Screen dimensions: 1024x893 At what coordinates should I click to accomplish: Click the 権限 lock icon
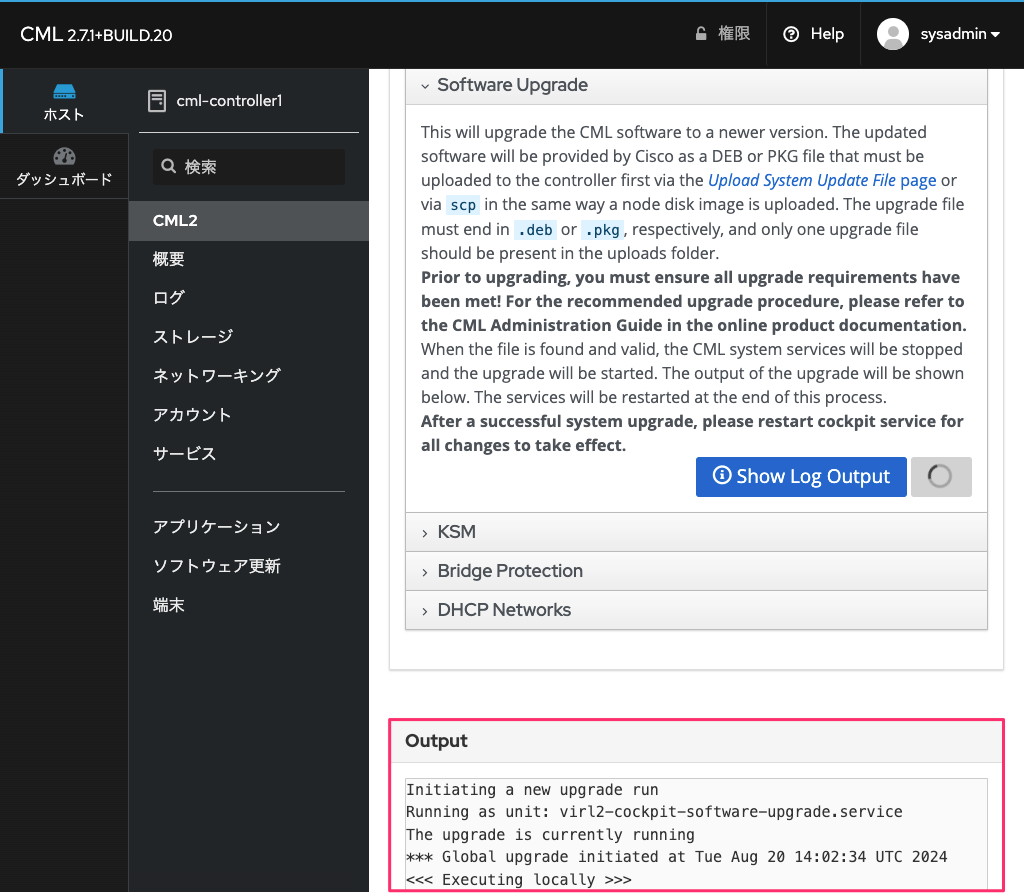tap(701, 33)
